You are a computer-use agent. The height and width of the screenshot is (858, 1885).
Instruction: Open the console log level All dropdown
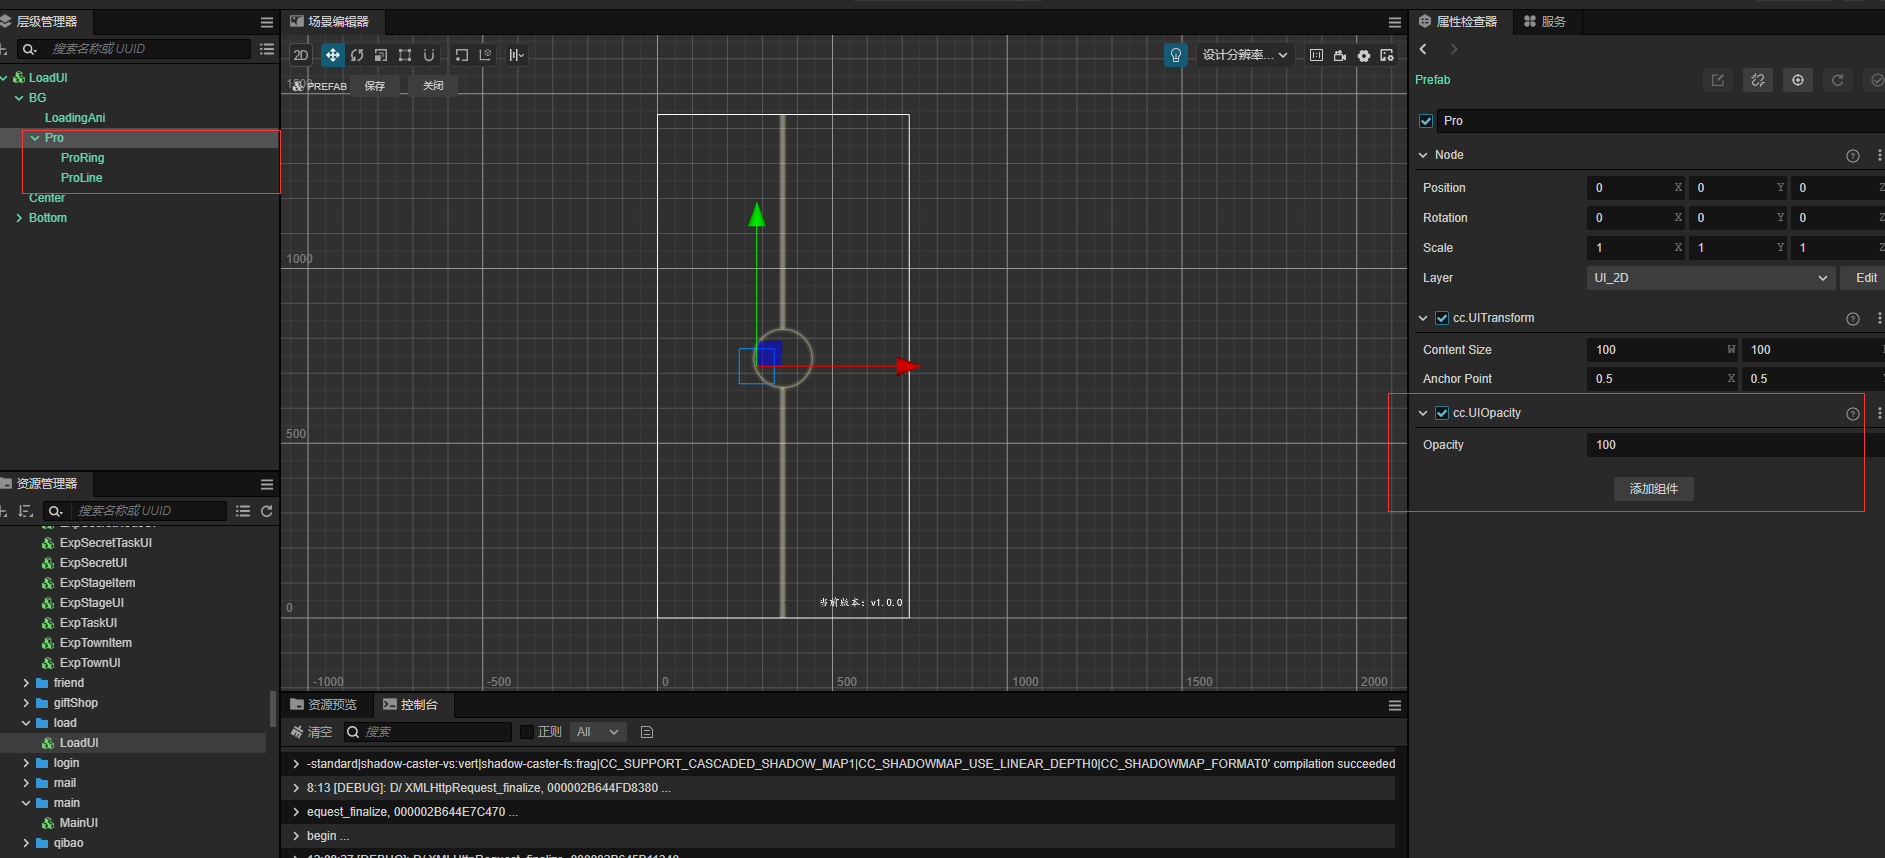coord(598,732)
